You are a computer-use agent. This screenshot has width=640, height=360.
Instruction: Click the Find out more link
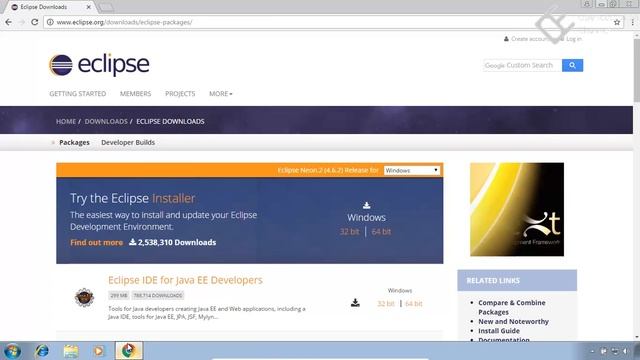click(x=96, y=242)
